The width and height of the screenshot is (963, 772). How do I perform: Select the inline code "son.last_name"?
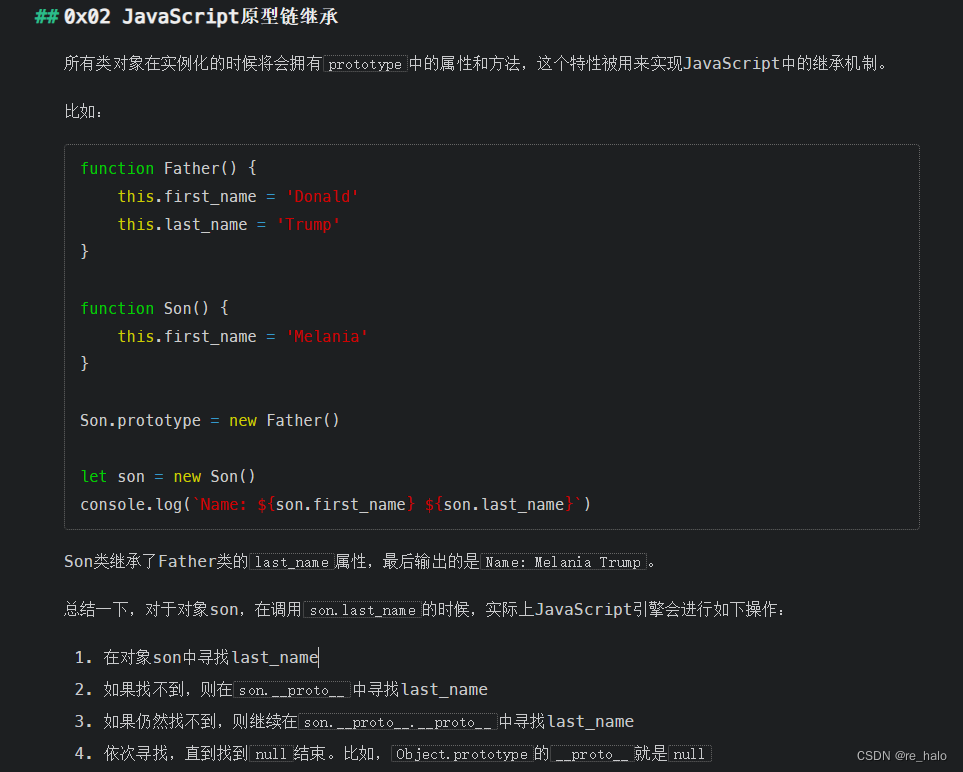coord(361,609)
